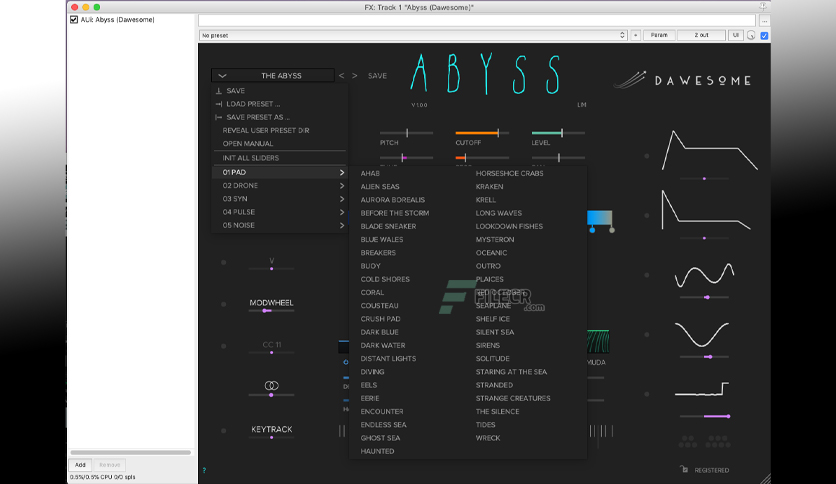Viewport: 836px width, 484px height.
Task: Select the HAUNTED preset
Action: (377, 451)
